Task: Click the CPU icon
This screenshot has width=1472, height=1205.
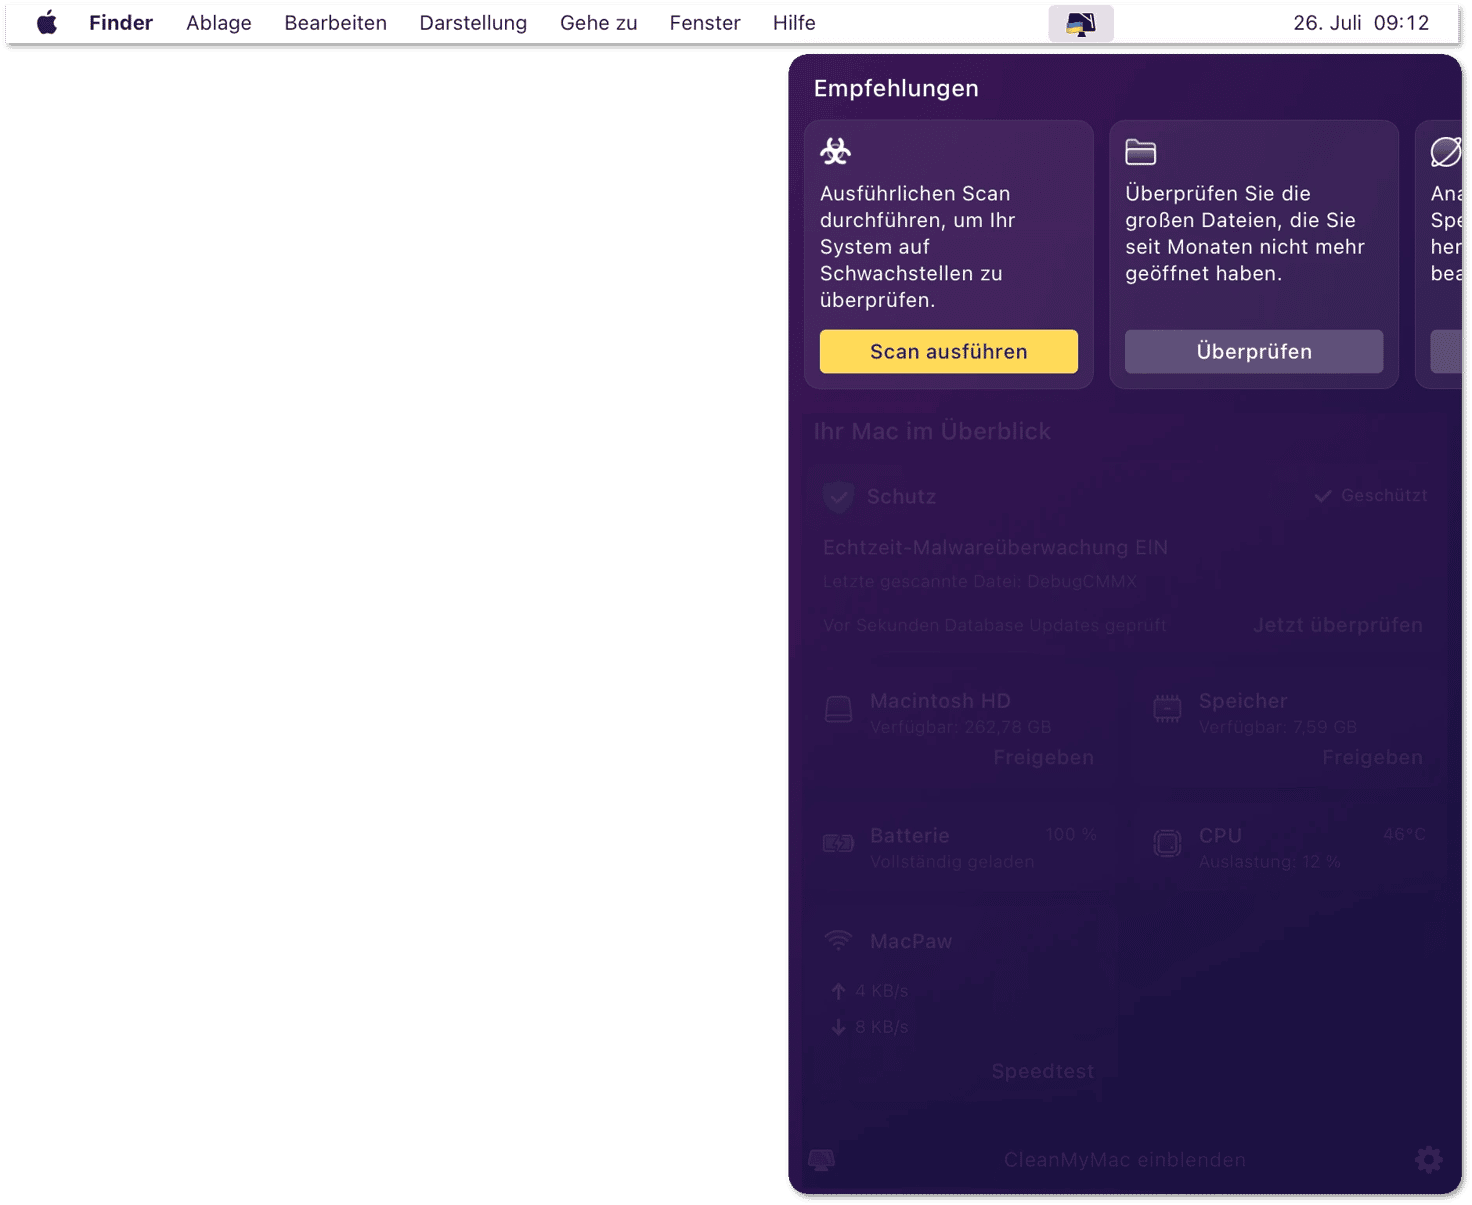Action: (1167, 843)
